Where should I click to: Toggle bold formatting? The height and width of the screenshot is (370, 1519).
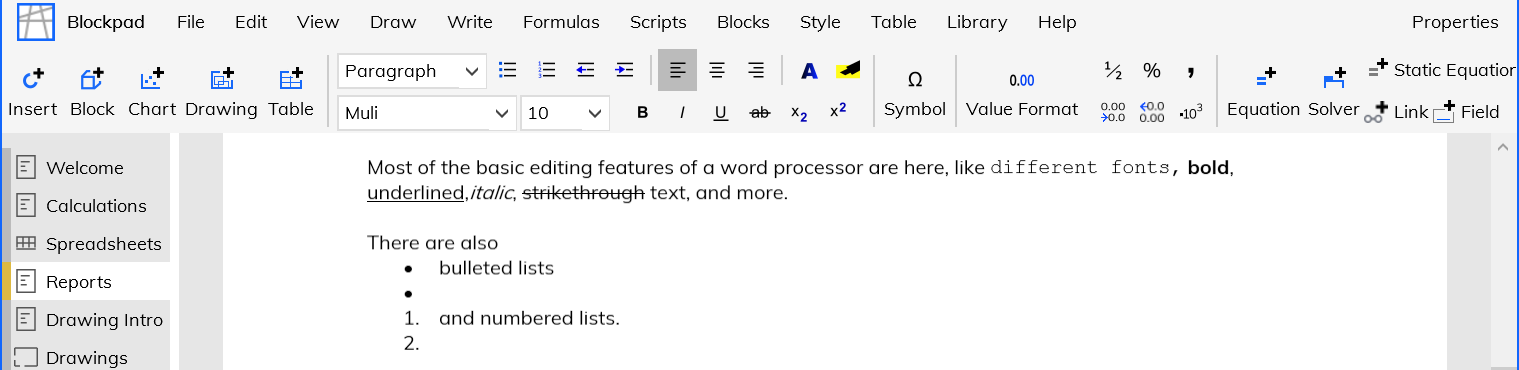pyautogui.click(x=642, y=113)
